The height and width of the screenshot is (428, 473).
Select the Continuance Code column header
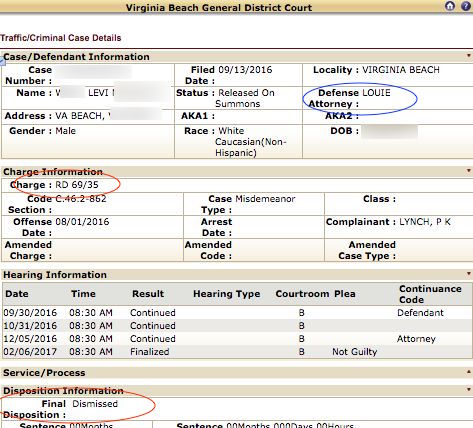[430, 294]
